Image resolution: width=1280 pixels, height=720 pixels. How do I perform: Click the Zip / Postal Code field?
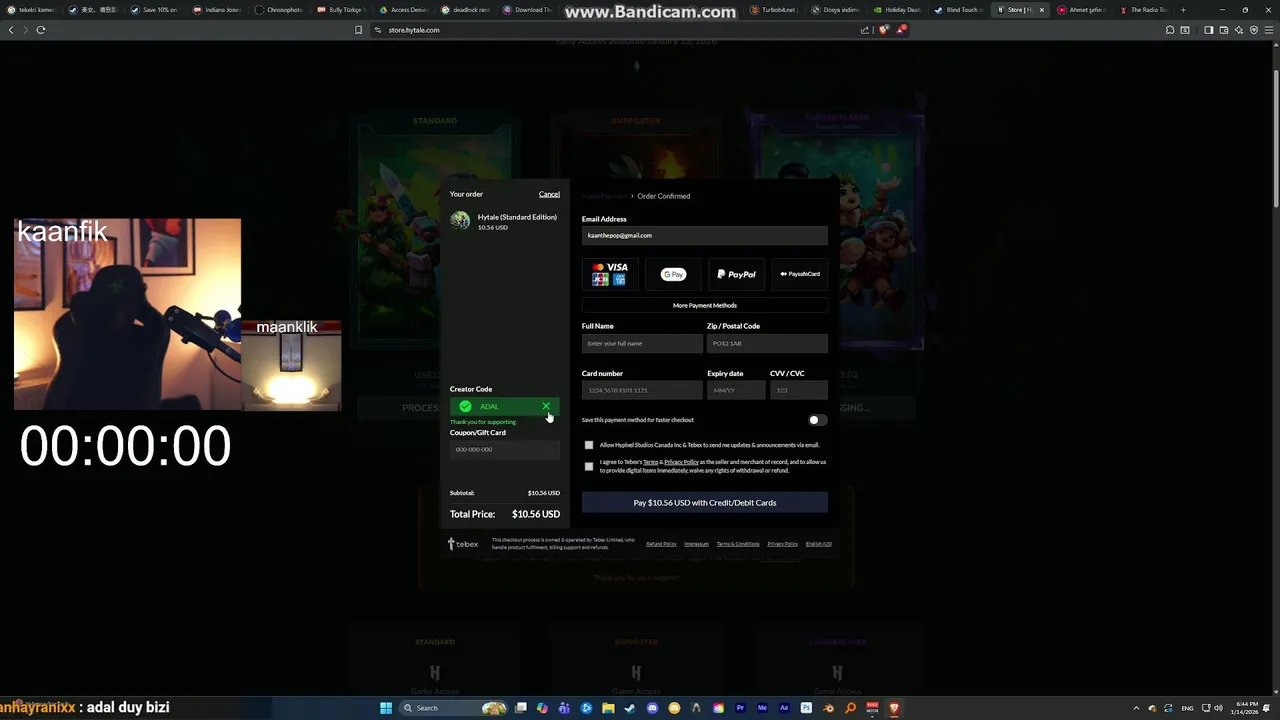[x=767, y=343]
